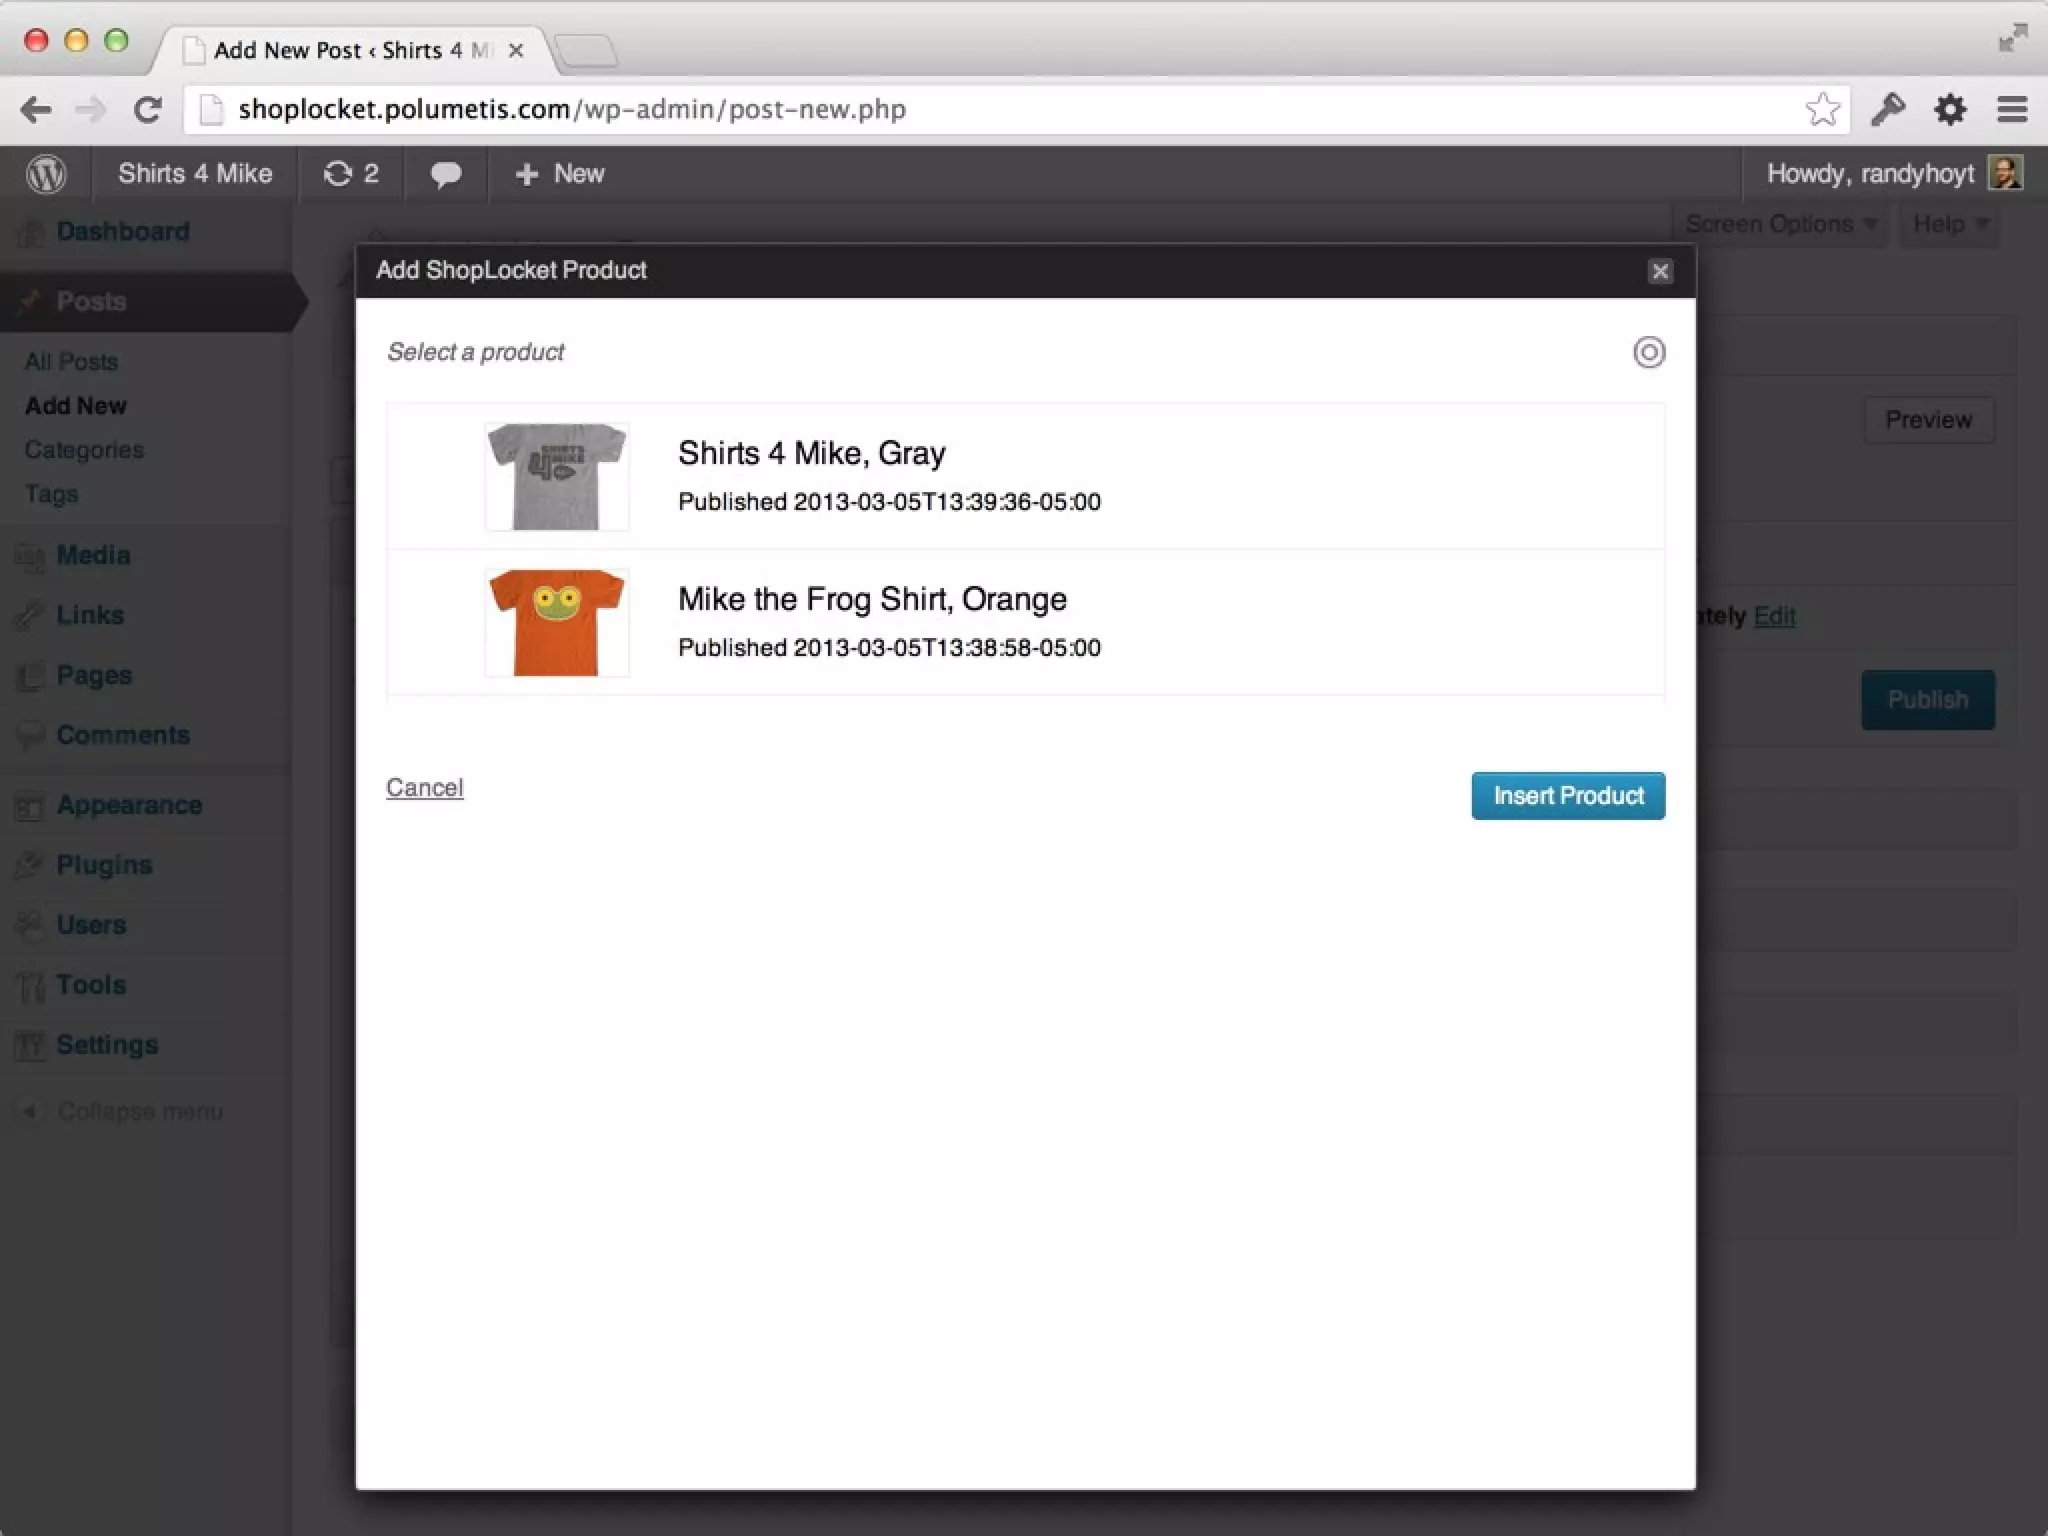Open the comments bubble in admin bar
Image resolution: width=2048 pixels, height=1536 pixels.
[446, 175]
